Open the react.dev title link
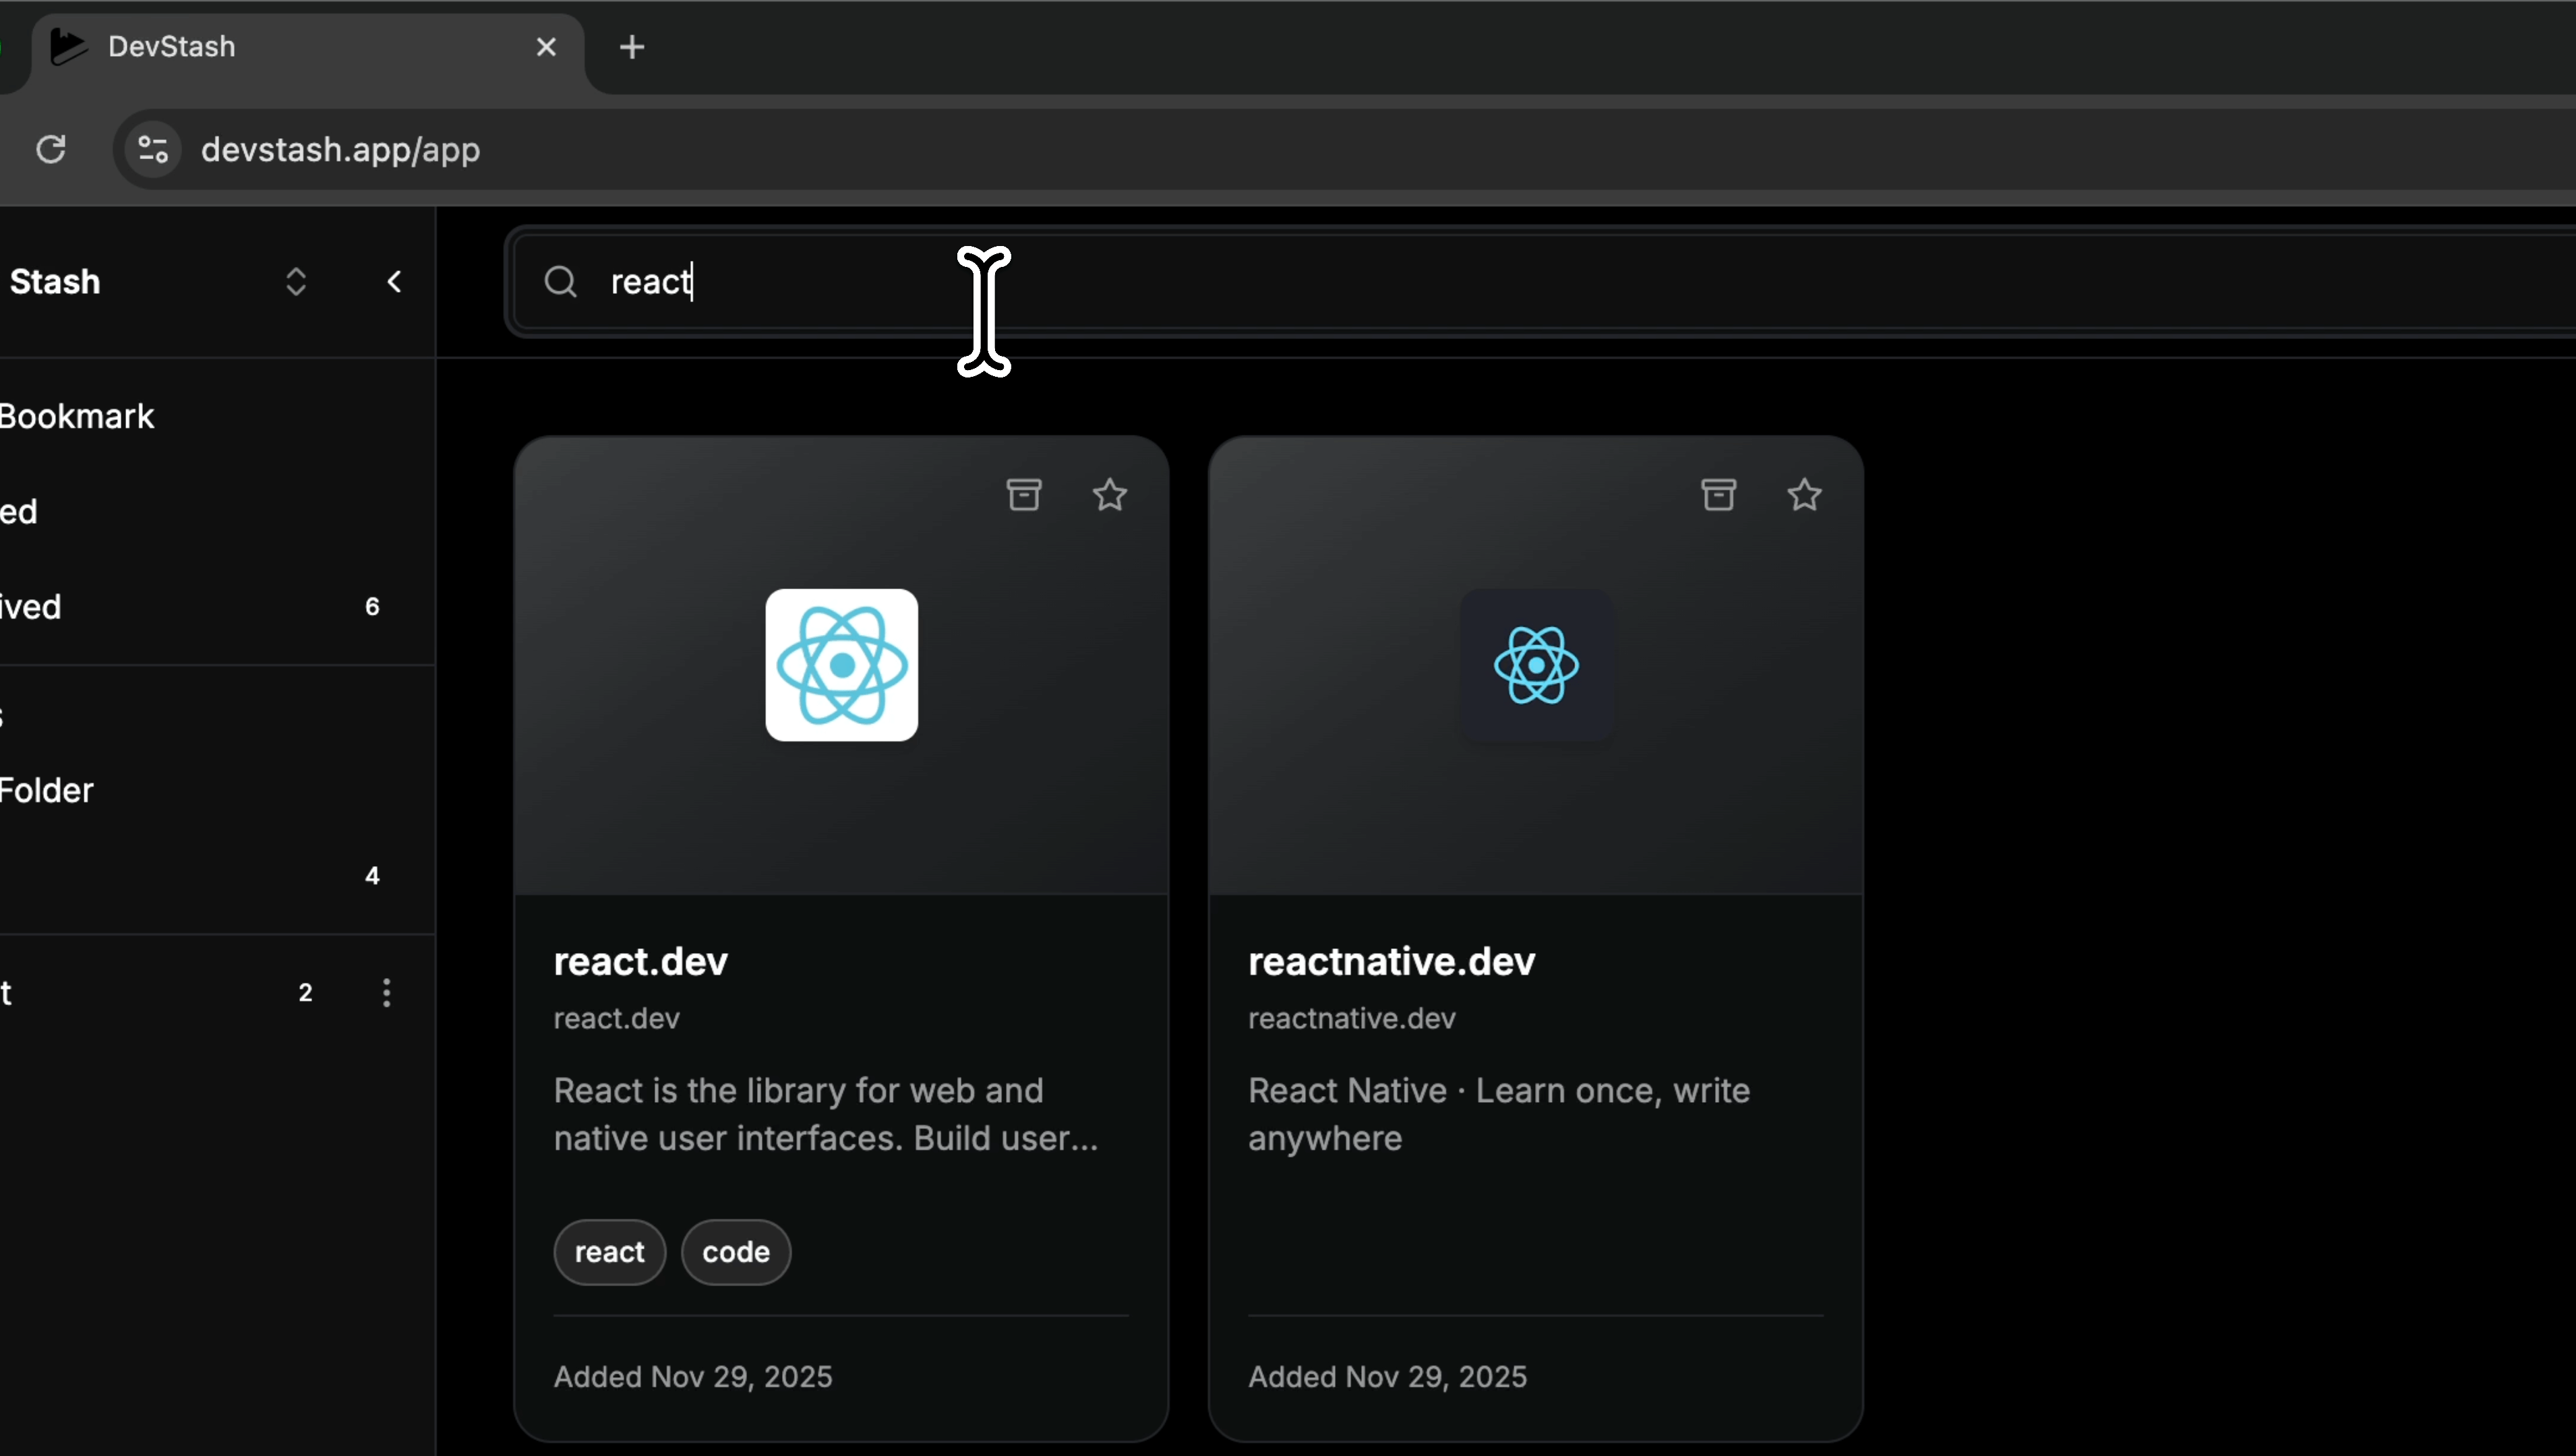 pyautogui.click(x=640, y=961)
